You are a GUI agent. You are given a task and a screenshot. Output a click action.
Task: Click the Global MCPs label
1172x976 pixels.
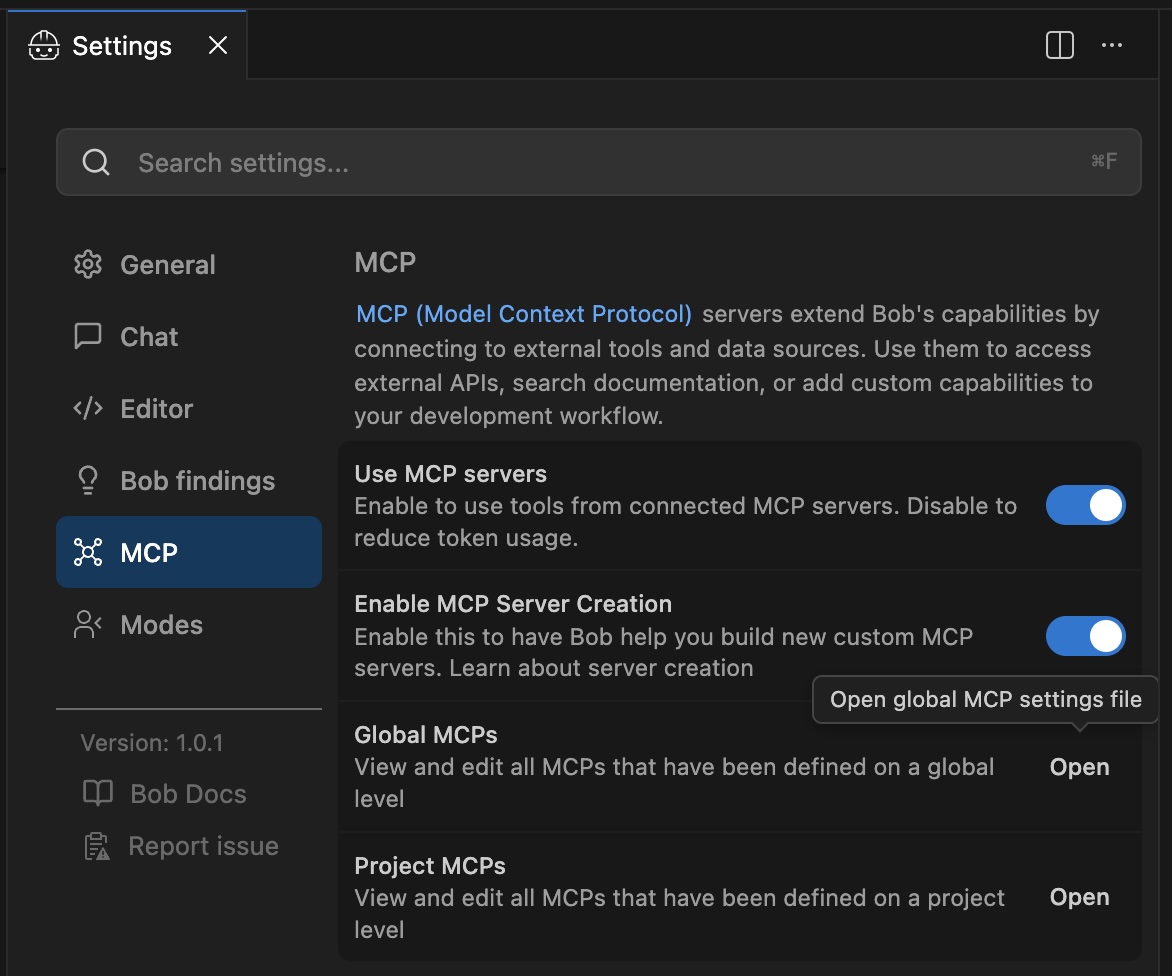click(425, 735)
